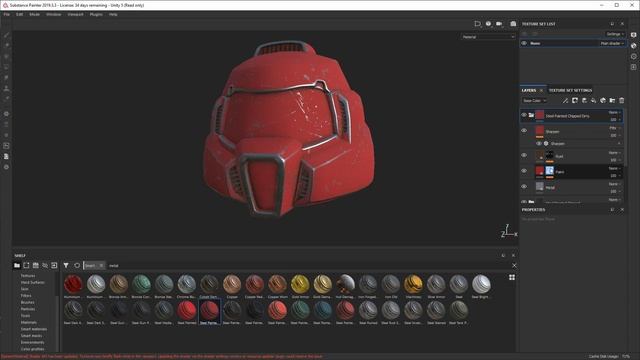Hide the Metal layer
The width and height of the screenshot is (640, 360).
tap(524, 187)
